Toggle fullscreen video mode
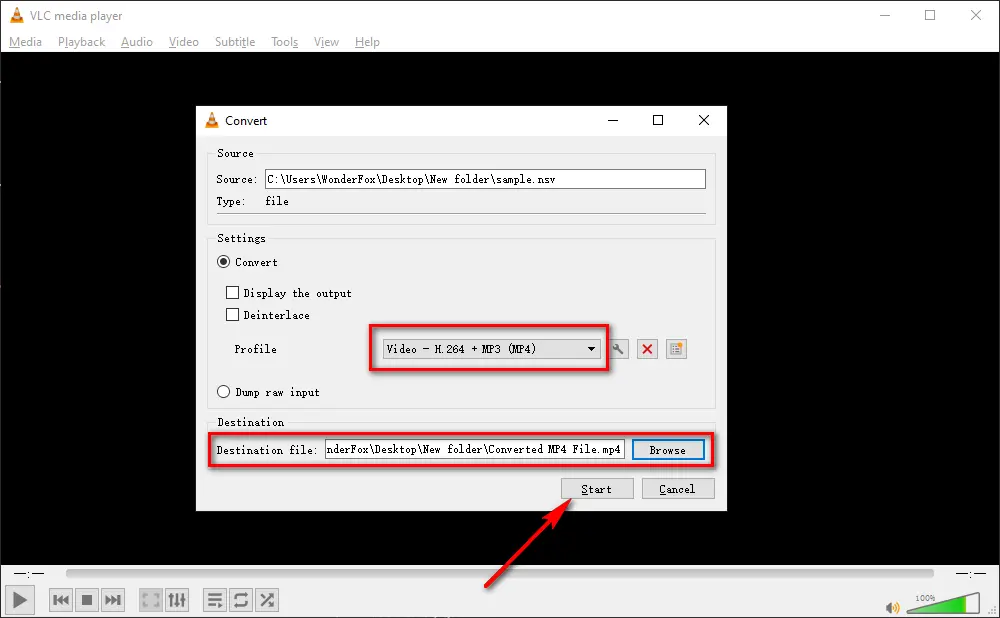1000x618 pixels. tap(151, 600)
